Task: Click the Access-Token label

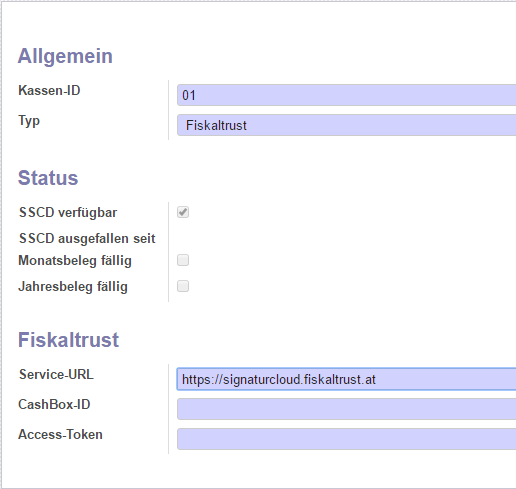Action: 60,434
